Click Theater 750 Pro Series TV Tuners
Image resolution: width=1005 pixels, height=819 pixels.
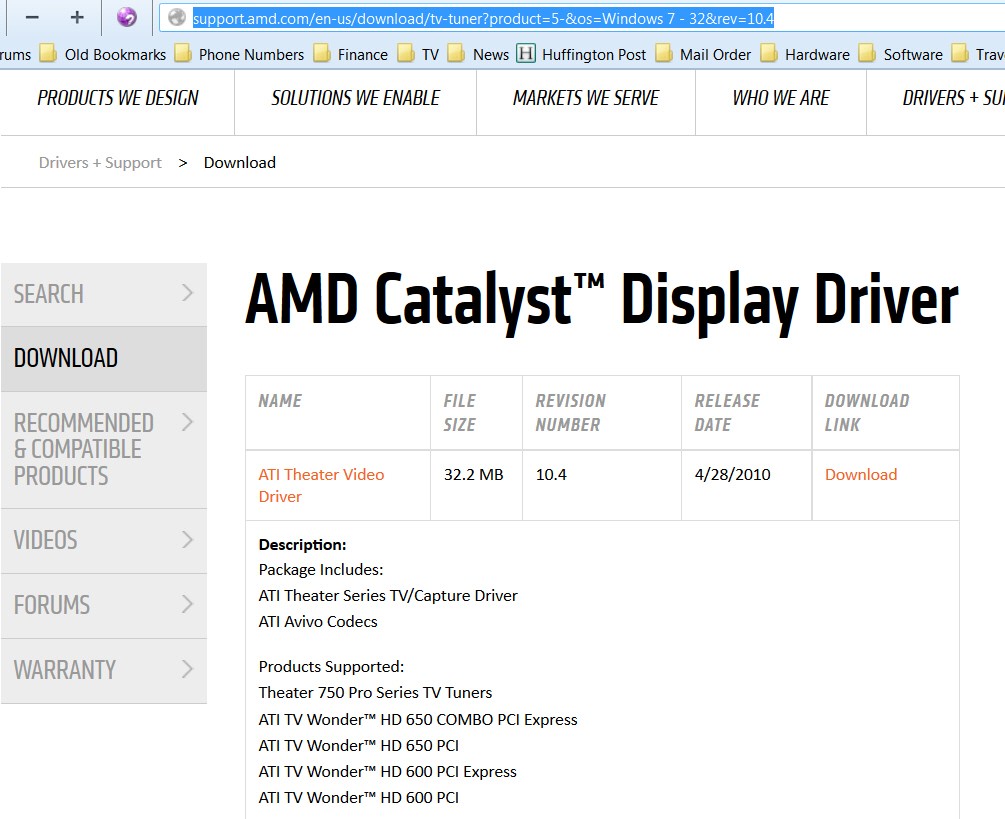[376, 693]
